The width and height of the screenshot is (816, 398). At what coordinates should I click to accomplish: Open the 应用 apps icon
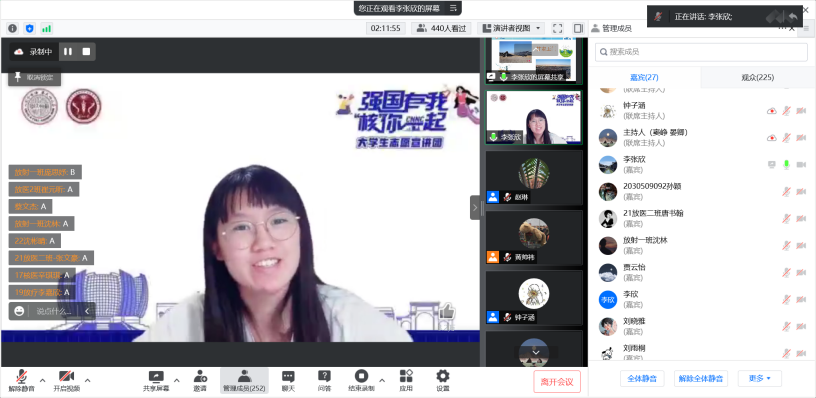tap(406, 381)
